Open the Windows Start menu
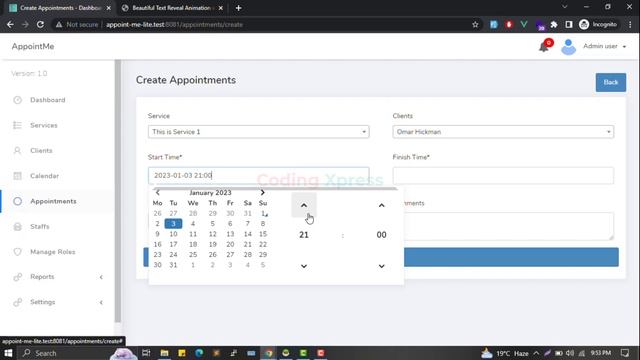This screenshot has width=640, height=360. [x=8, y=353]
